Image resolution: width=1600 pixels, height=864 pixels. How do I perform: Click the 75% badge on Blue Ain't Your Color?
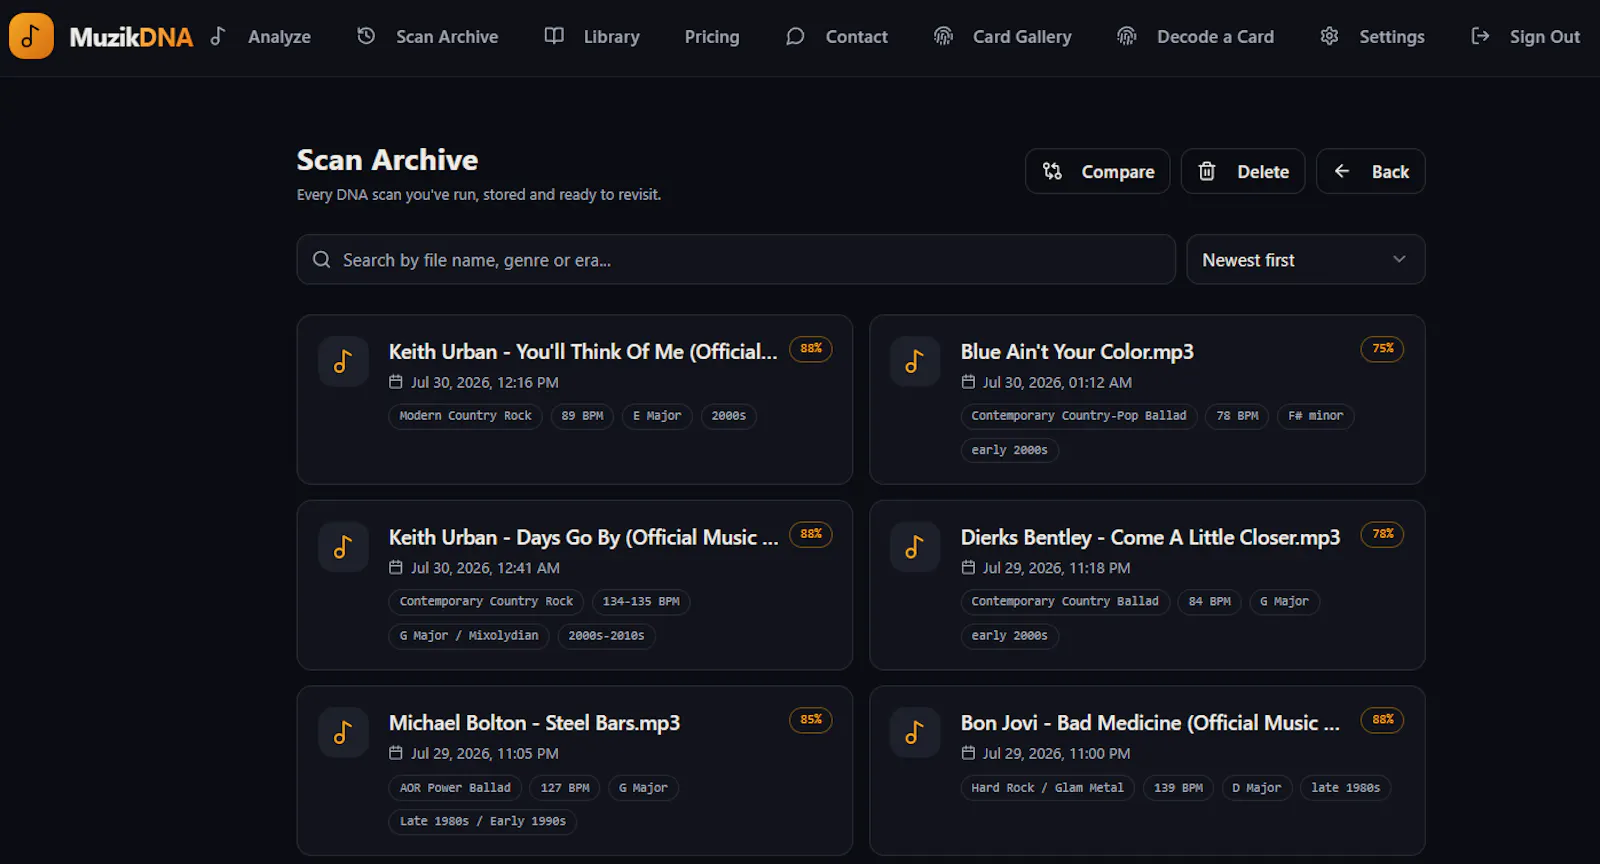(x=1383, y=349)
